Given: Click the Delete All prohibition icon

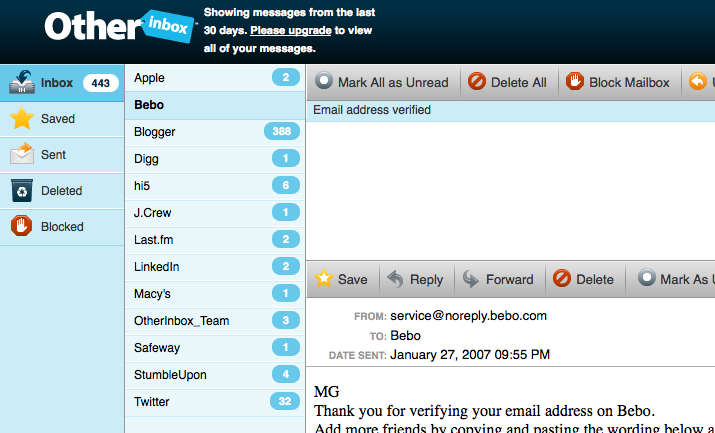Looking at the screenshot, I should pos(477,82).
